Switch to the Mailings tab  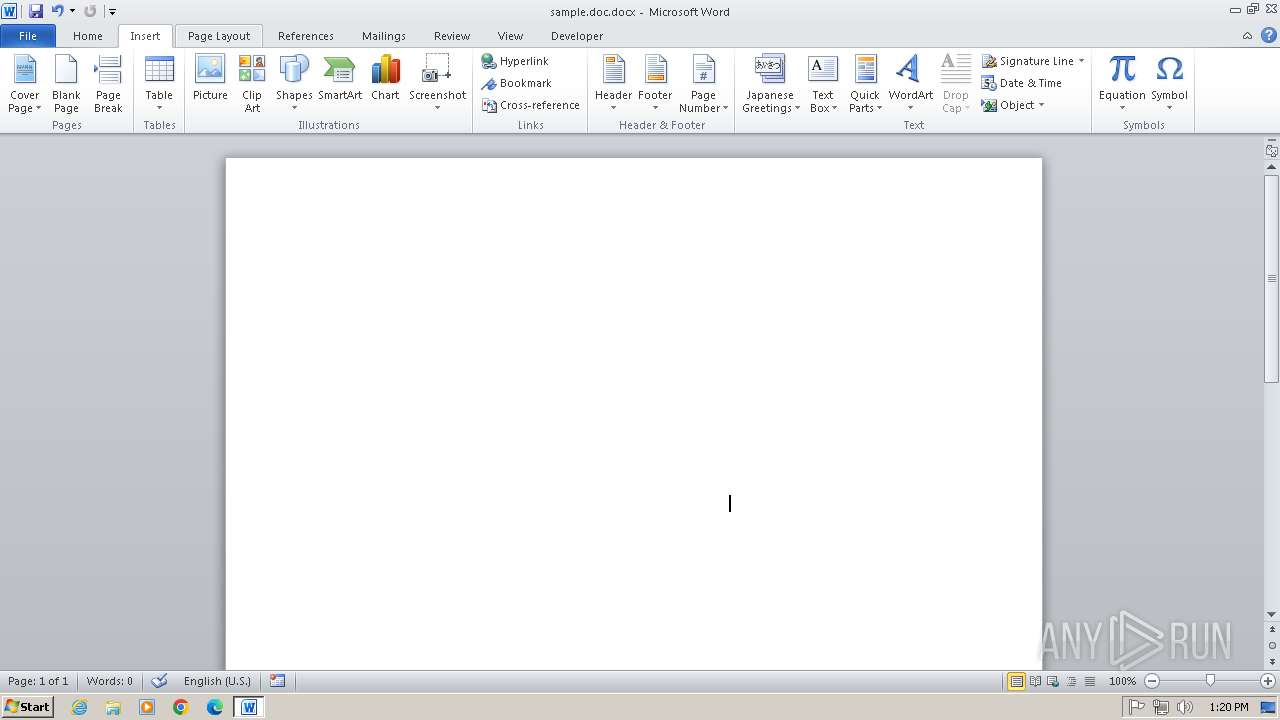click(384, 36)
